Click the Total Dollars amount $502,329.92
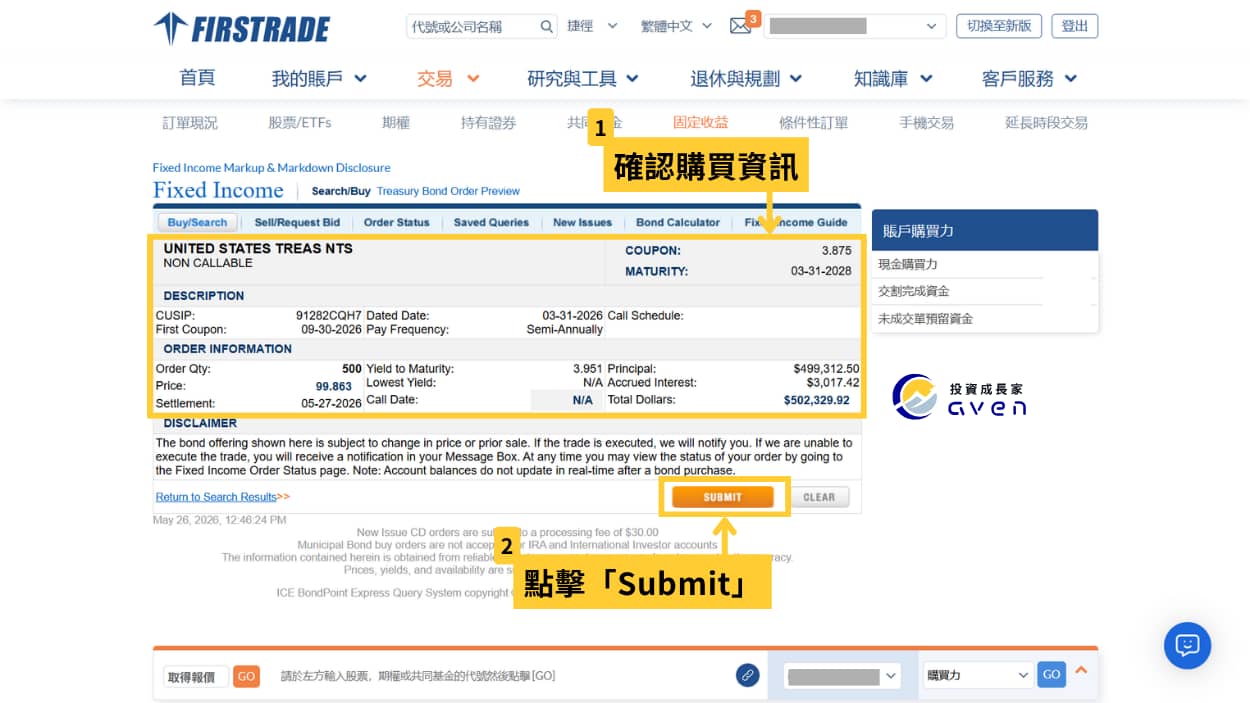1250x703 pixels. point(817,400)
